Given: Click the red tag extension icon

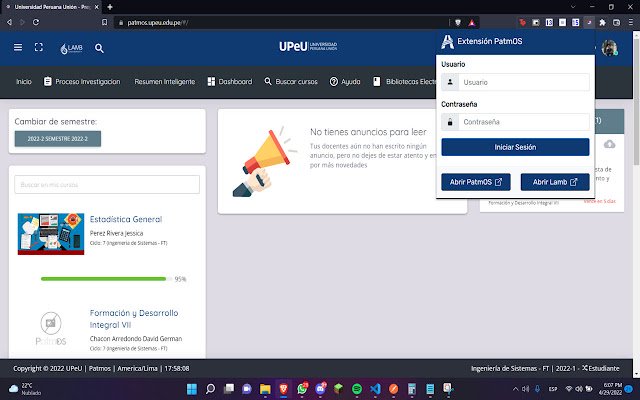Looking at the screenshot, I should pyautogui.click(x=522, y=22).
